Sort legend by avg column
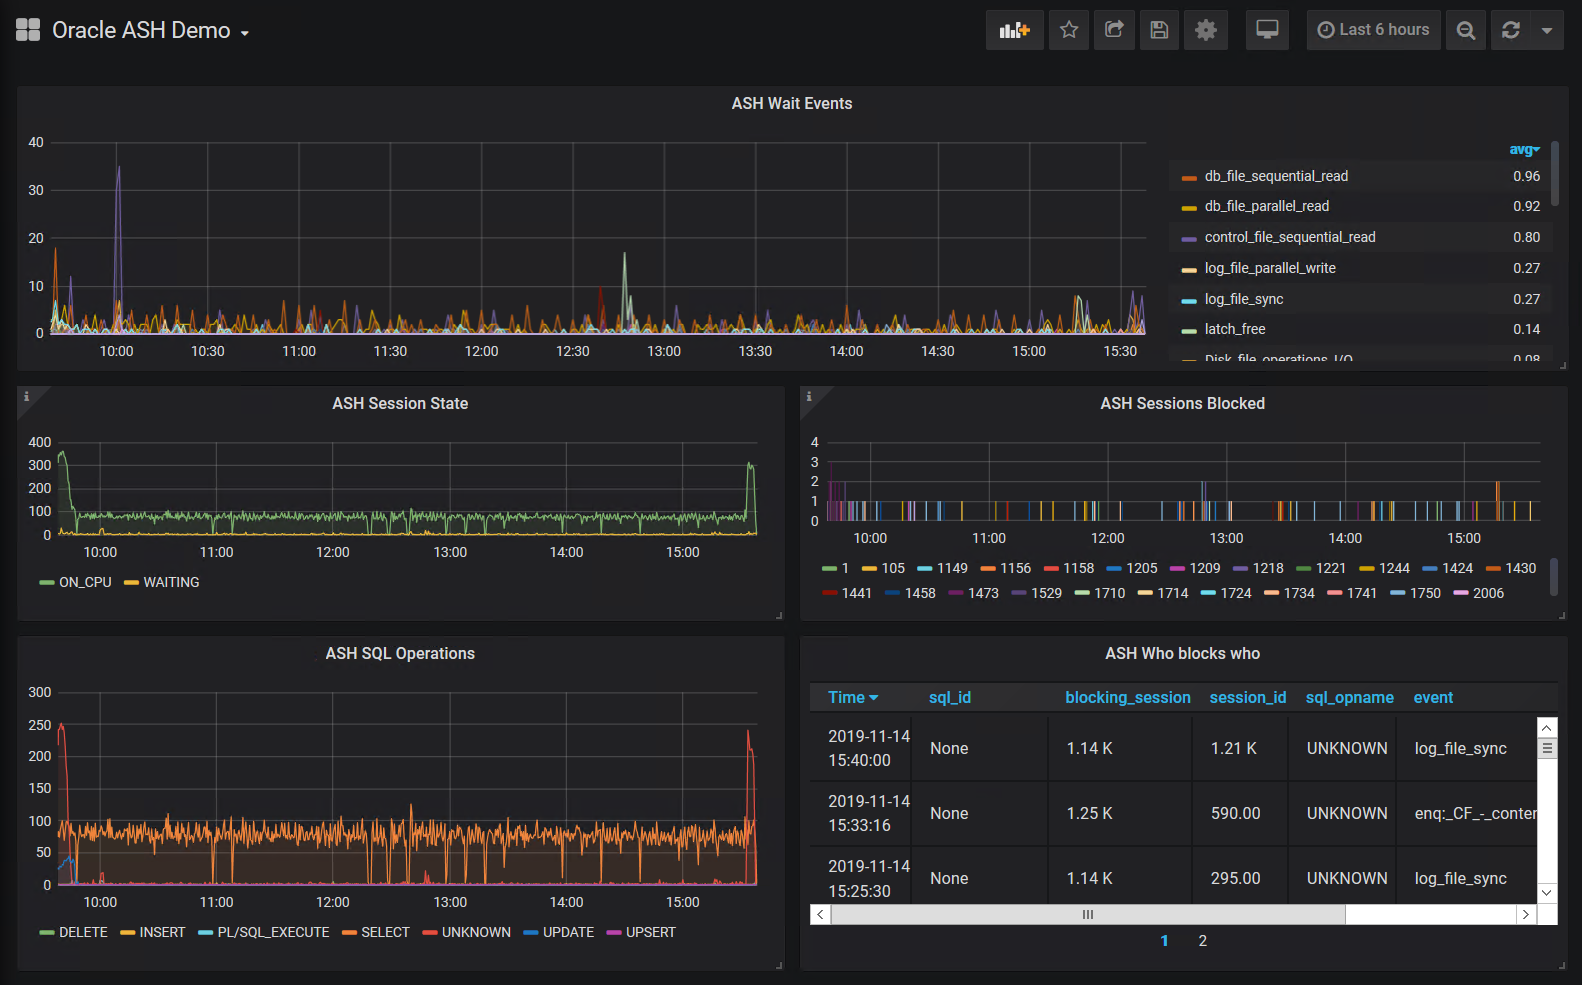Screen dimensions: 1582x985 point(1524,150)
